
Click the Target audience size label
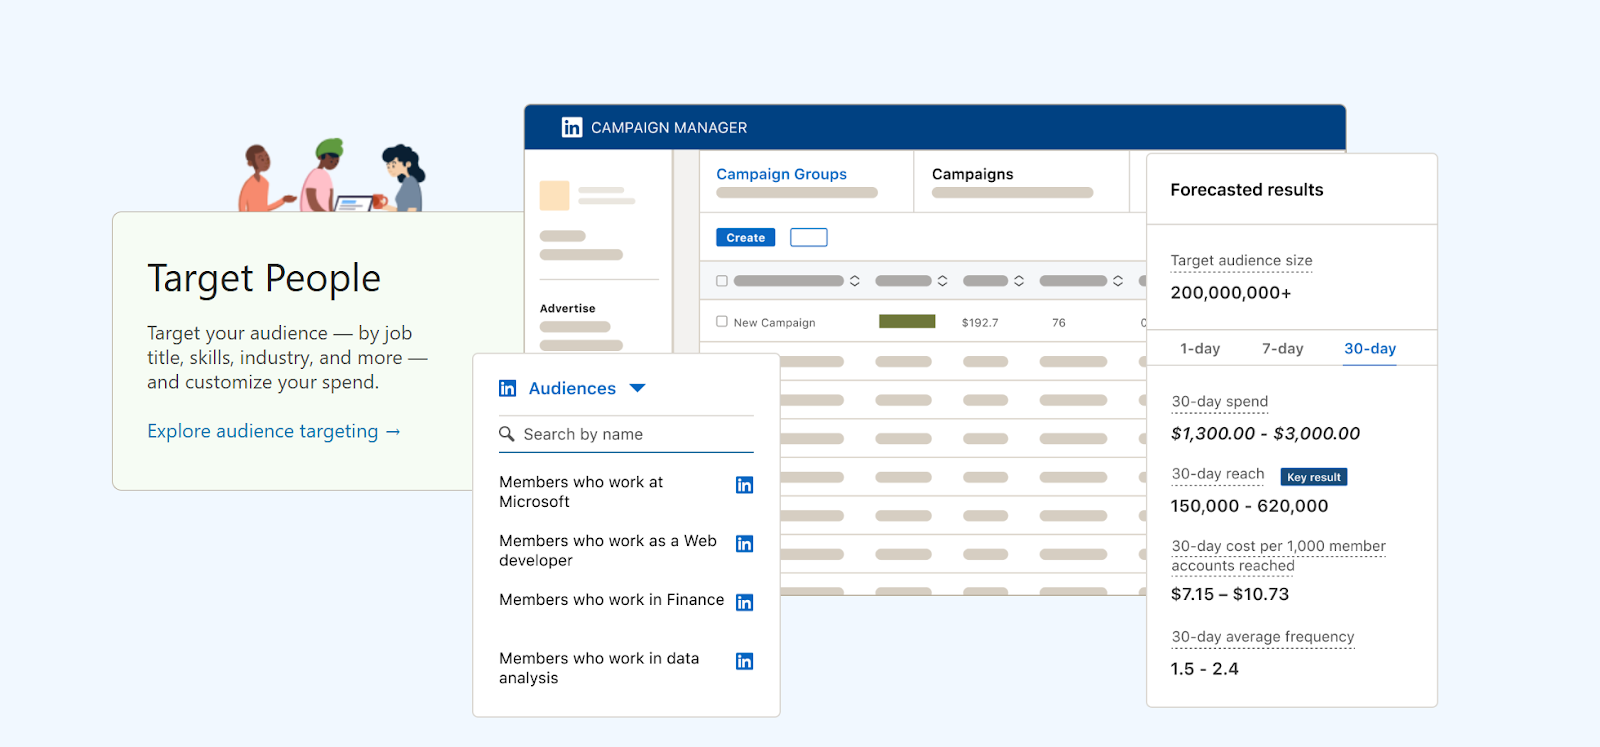[1241, 261]
